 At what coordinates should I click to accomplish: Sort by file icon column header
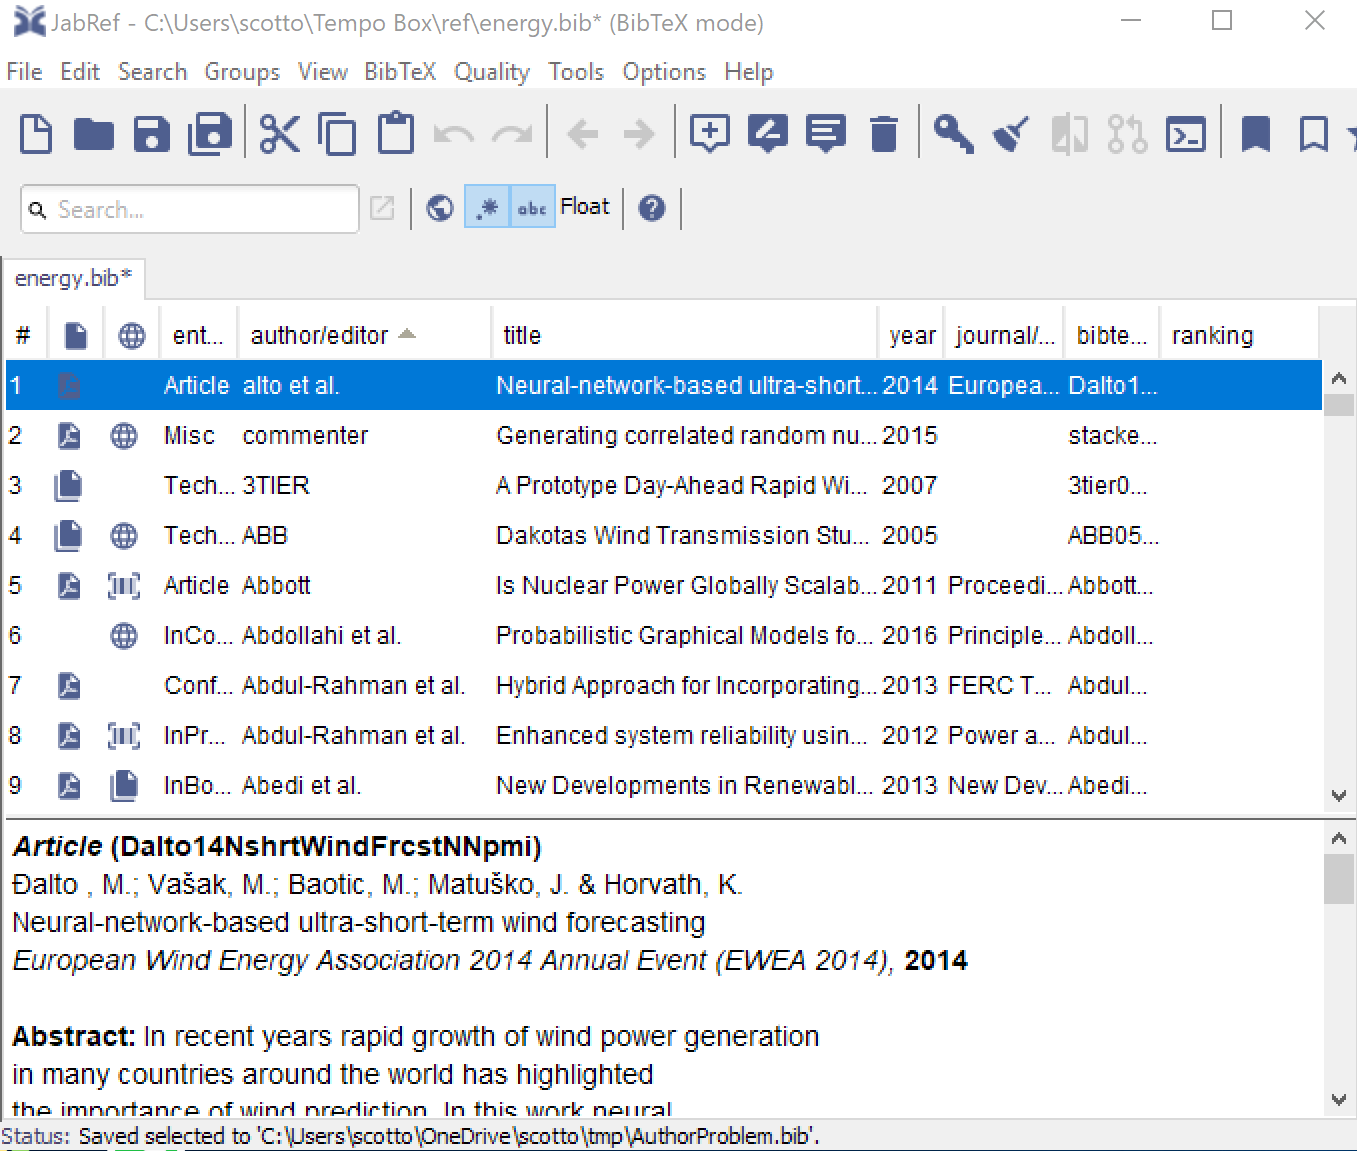pyautogui.click(x=76, y=335)
